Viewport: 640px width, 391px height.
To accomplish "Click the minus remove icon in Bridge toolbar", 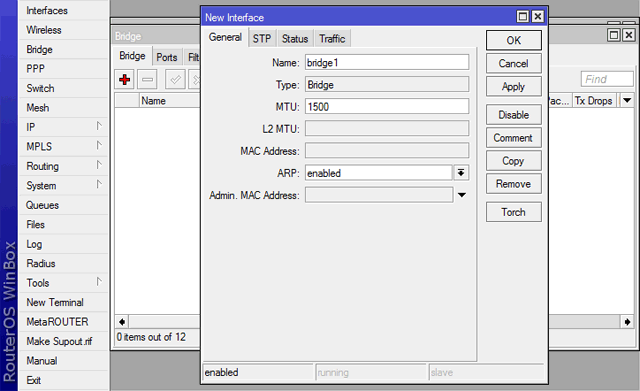I will (x=147, y=79).
